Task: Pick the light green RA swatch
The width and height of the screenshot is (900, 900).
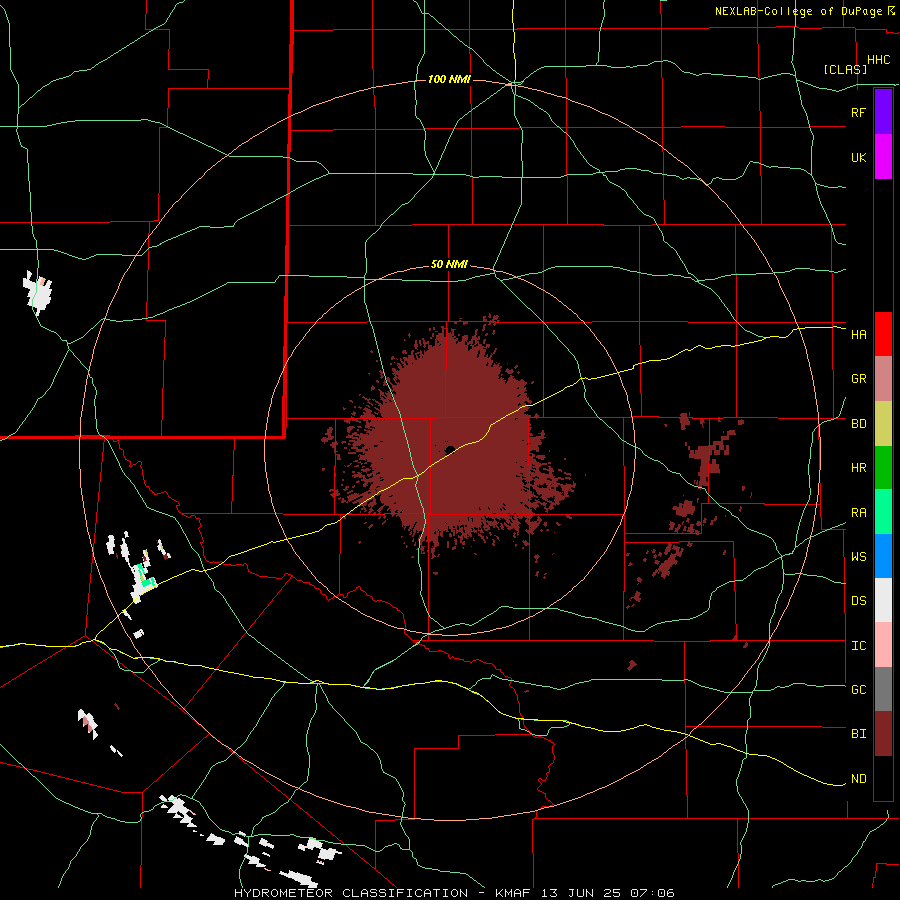Action: point(883,512)
